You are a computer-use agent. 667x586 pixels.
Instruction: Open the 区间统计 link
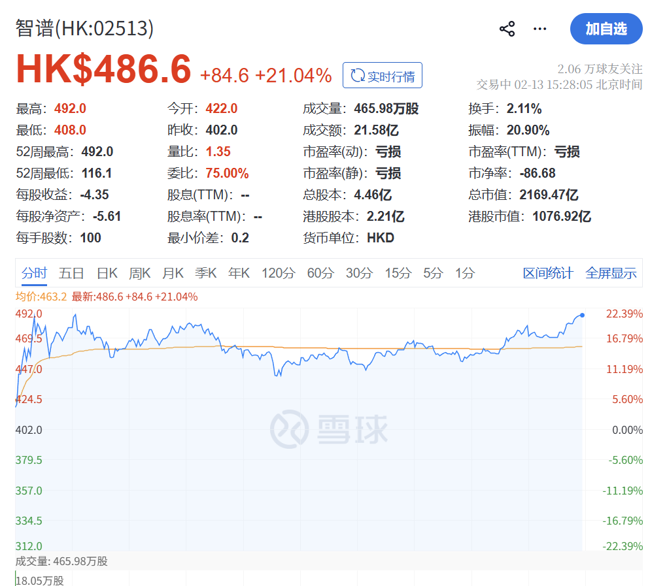click(x=548, y=273)
